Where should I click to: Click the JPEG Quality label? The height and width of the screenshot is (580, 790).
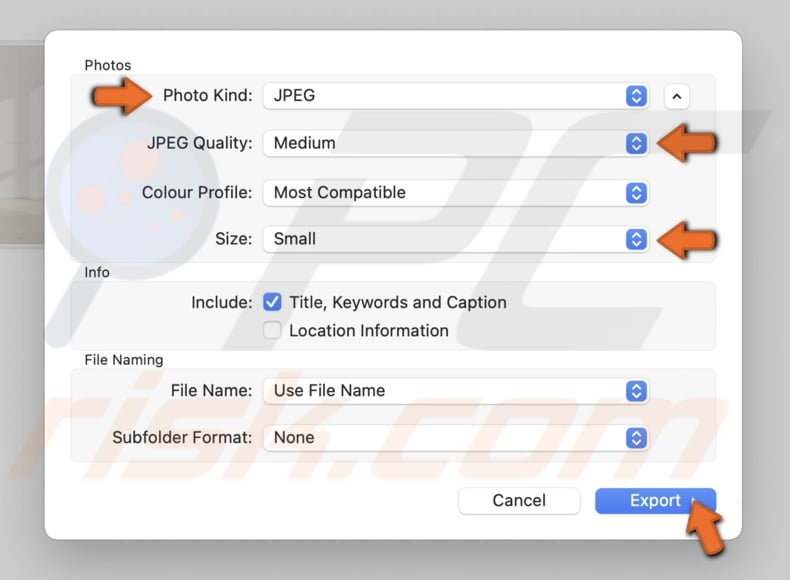click(x=200, y=143)
